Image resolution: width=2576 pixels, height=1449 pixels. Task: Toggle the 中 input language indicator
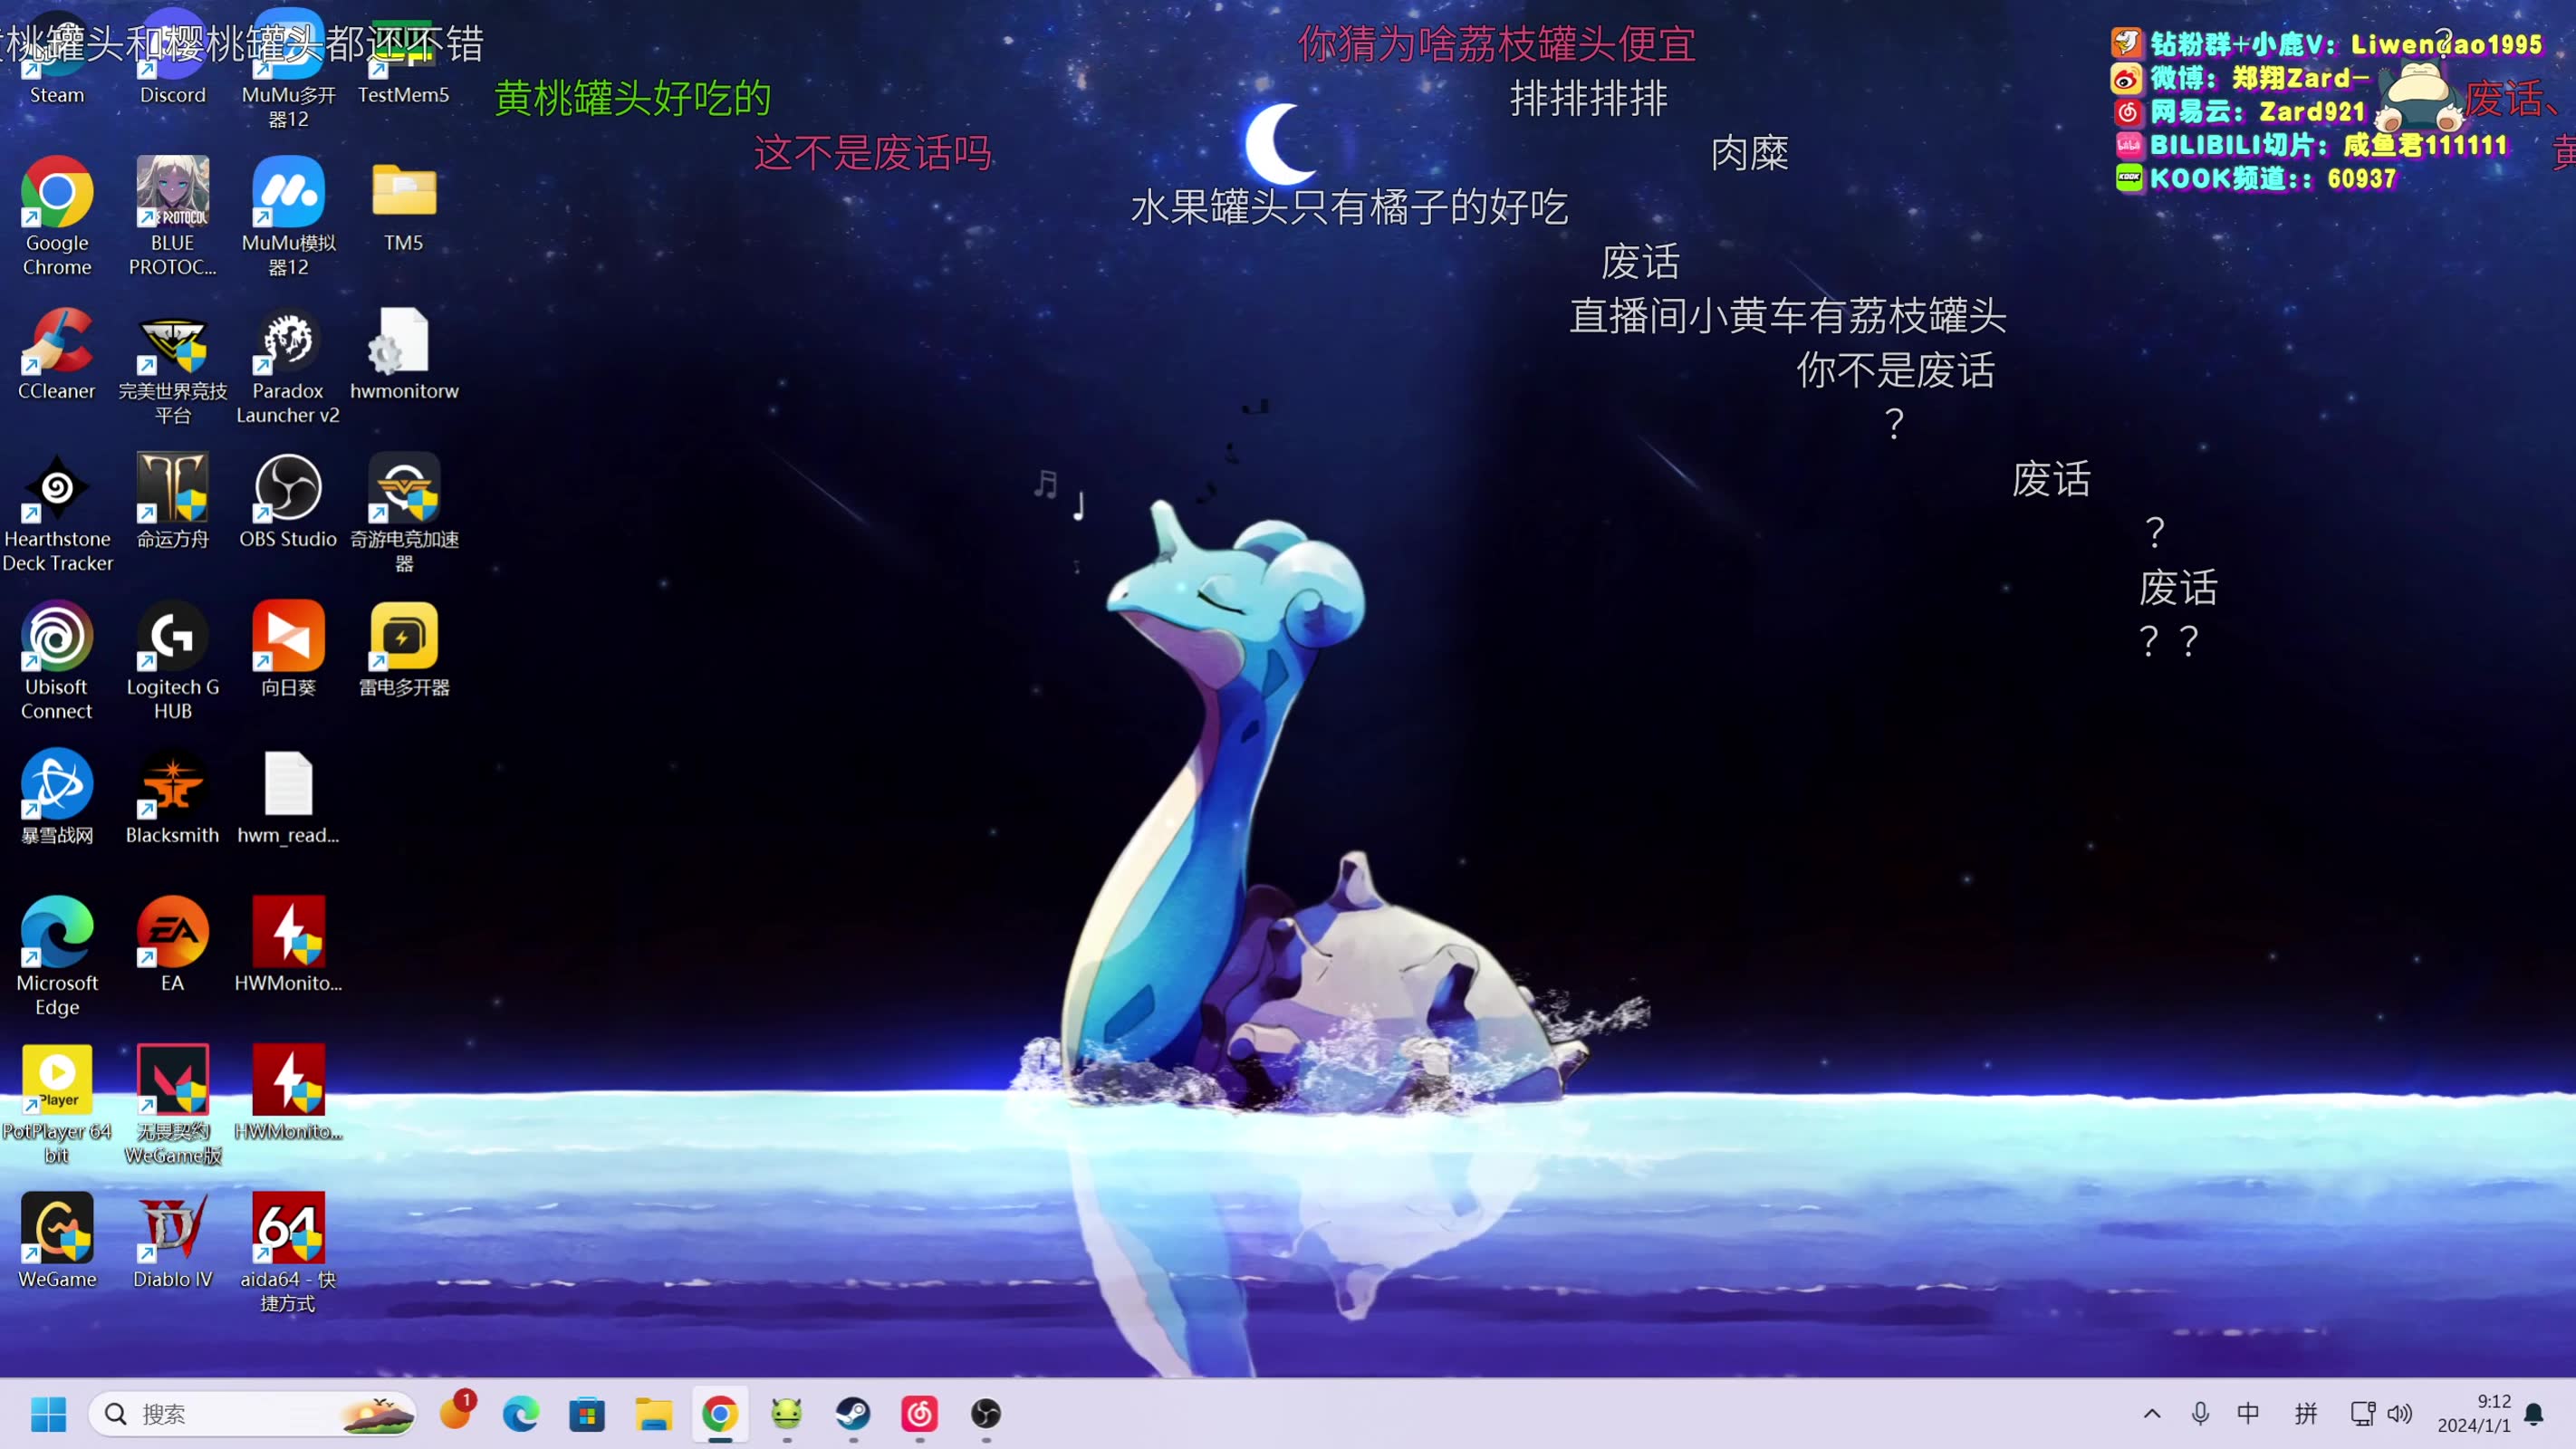click(2248, 1414)
